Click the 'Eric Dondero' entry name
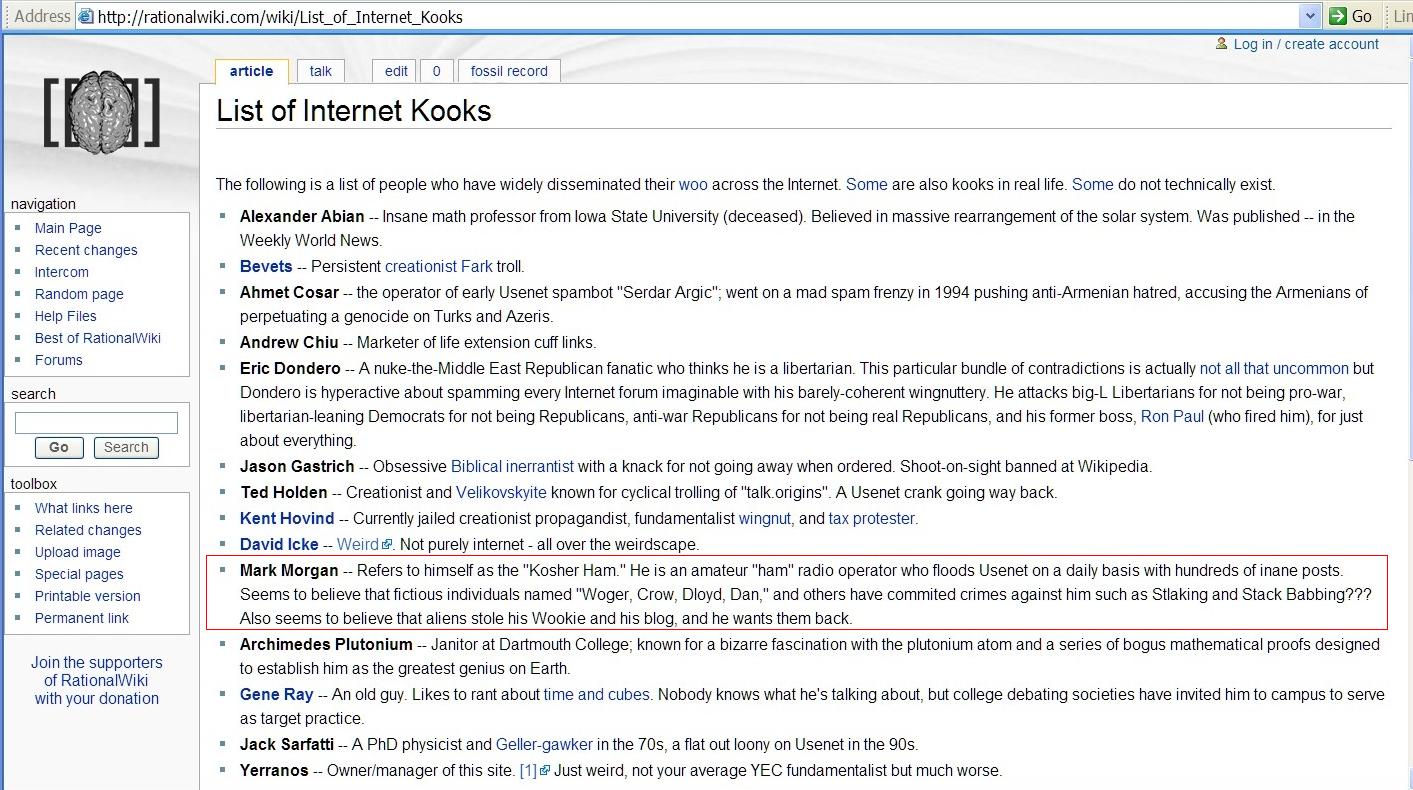Viewport: 1413px width, 790px height. coord(290,368)
